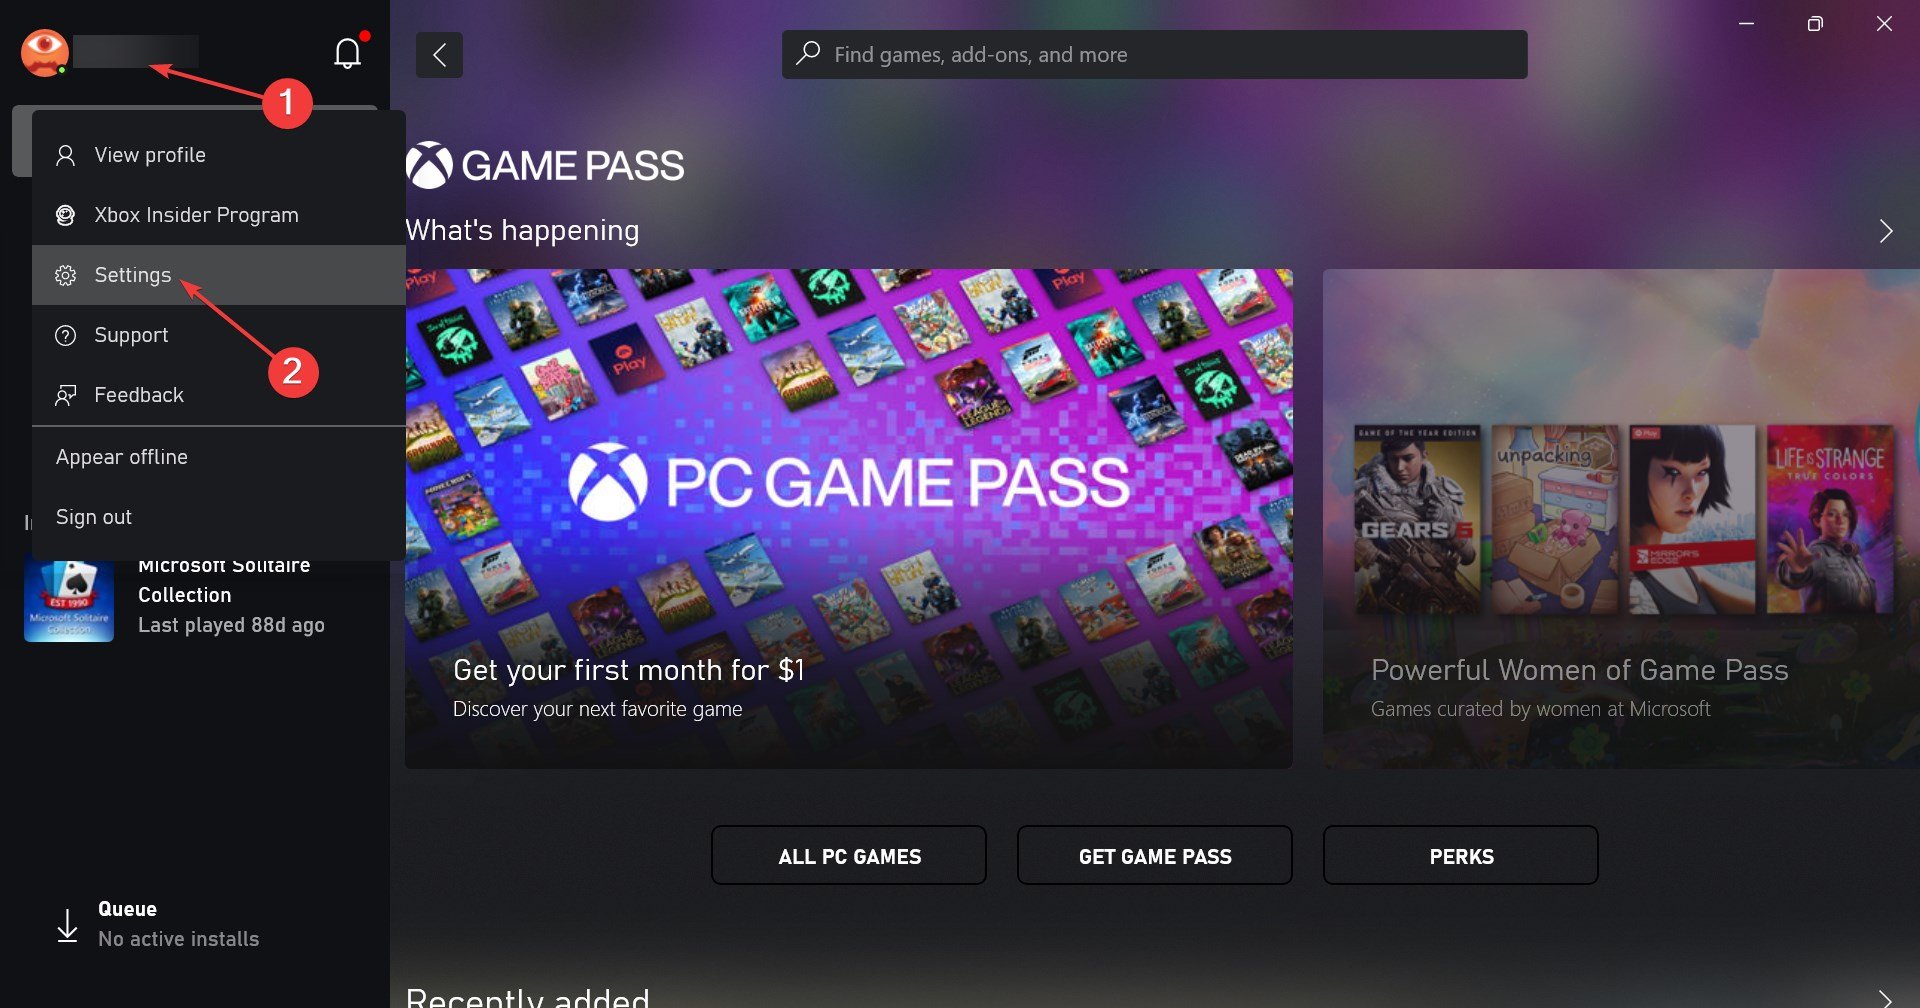Click the Settings gear icon
The height and width of the screenshot is (1008, 1920).
pyautogui.click(x=66, y=275)
